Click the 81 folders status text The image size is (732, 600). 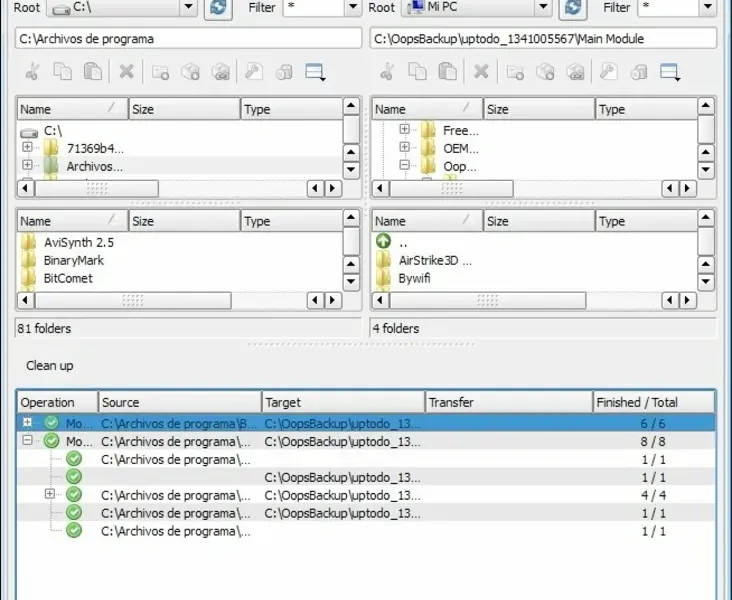[44, 329]
